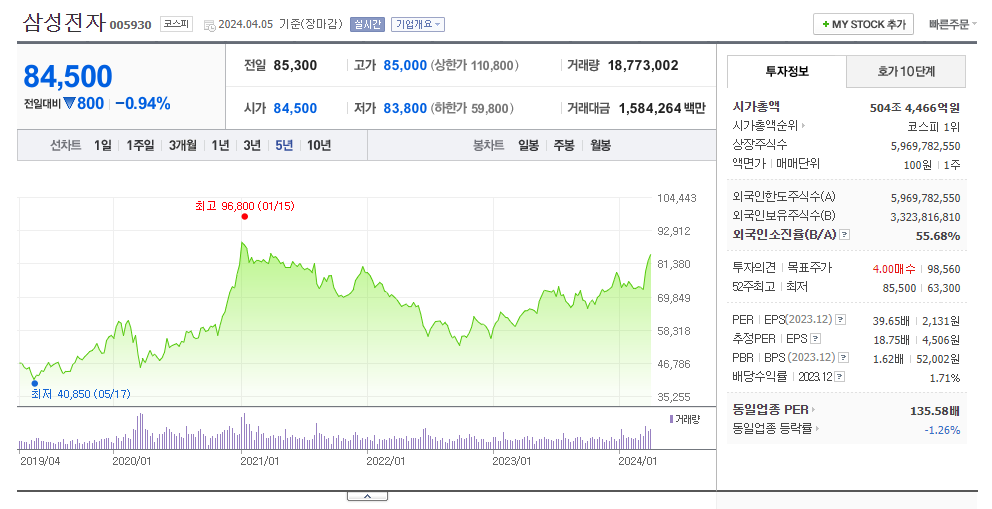This screenshot has width=992, height=509.
Task: Click the 2021/01 label on chart axis
Action: (259, 461)
